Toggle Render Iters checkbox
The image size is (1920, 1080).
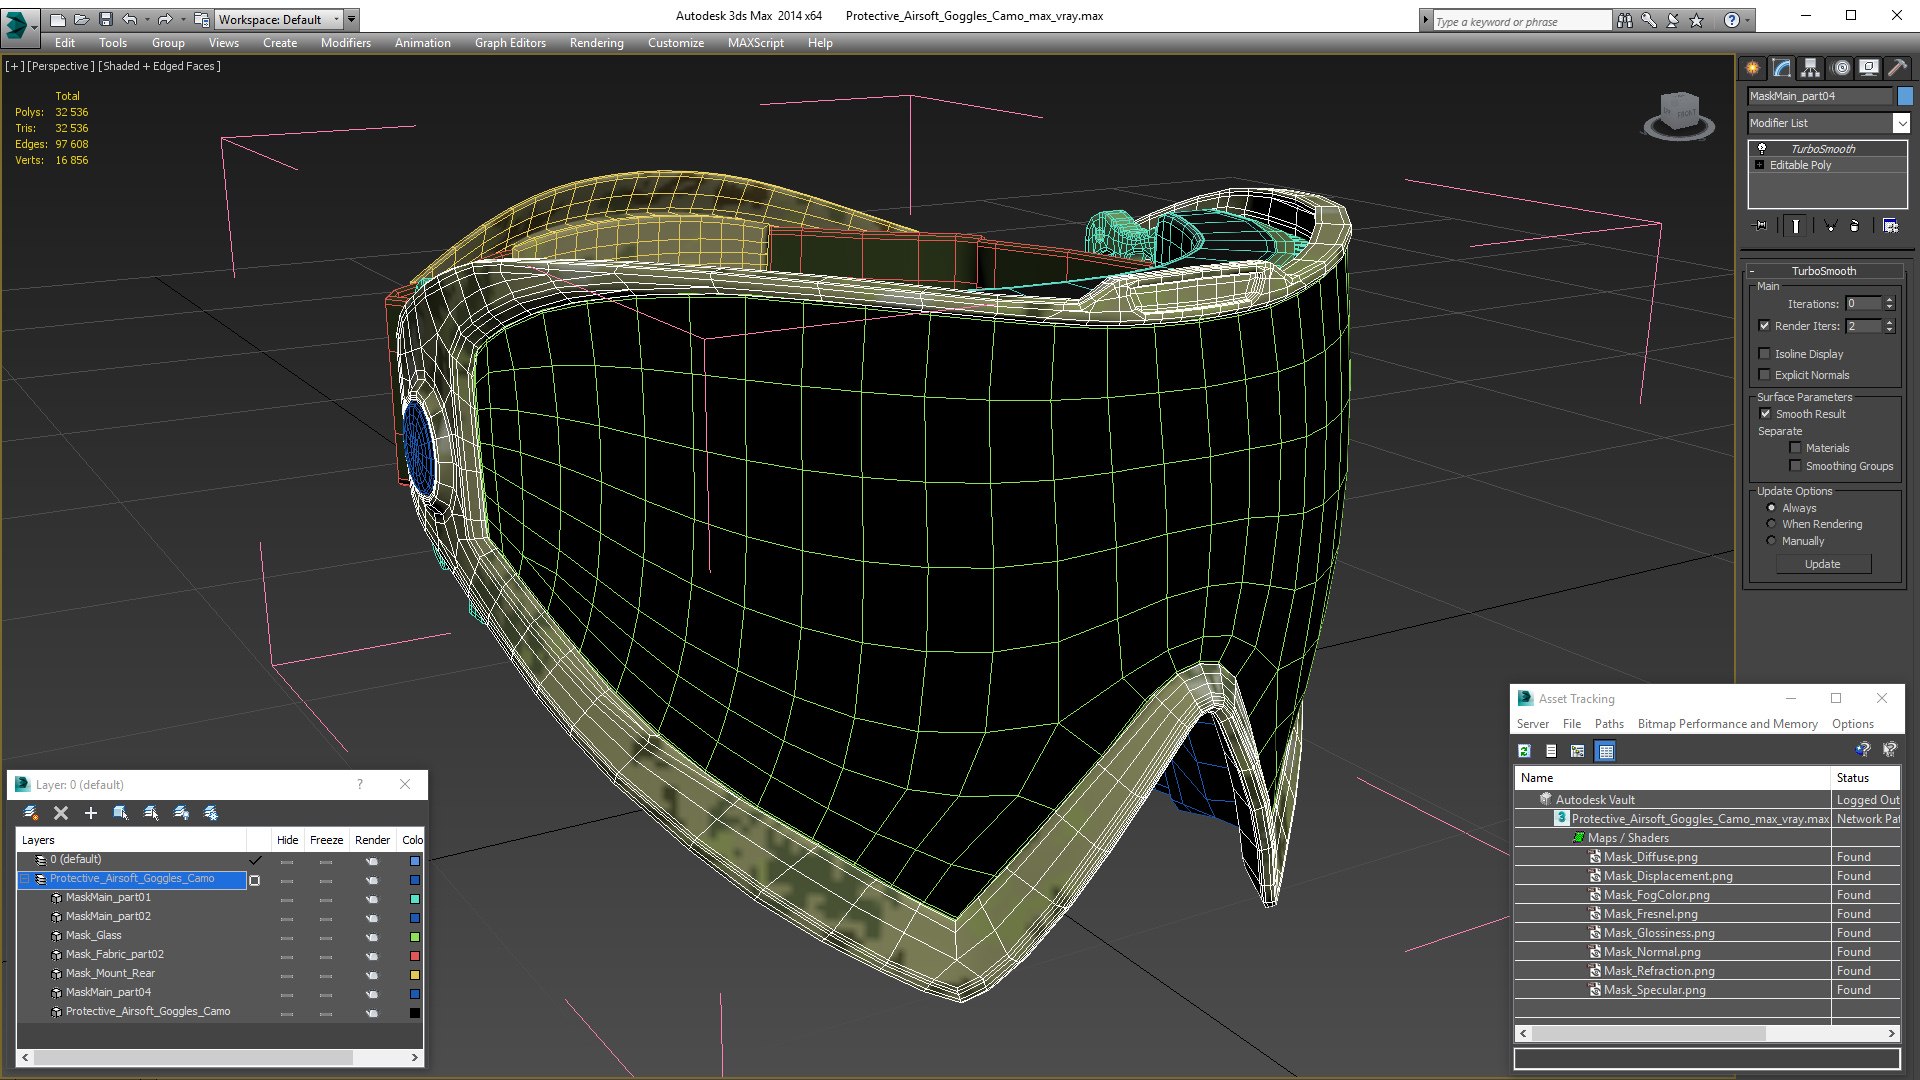(x=1764, y=326)
